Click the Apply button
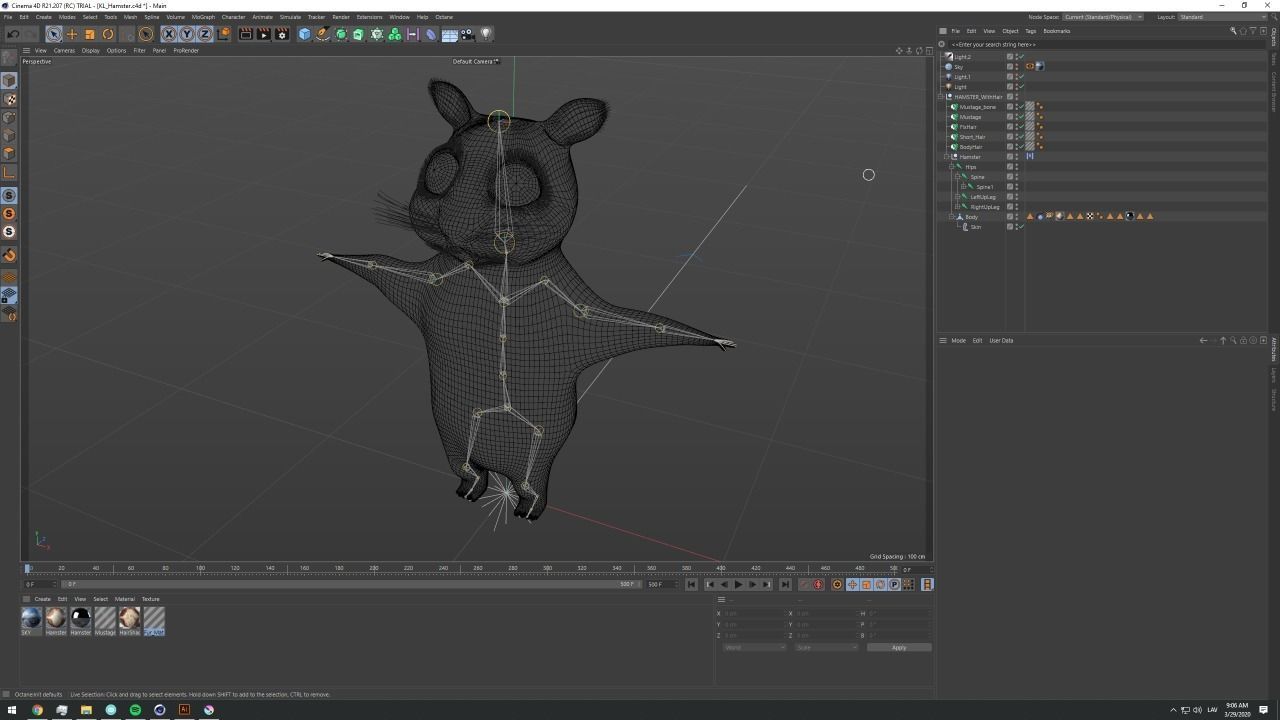 point(899,648)
